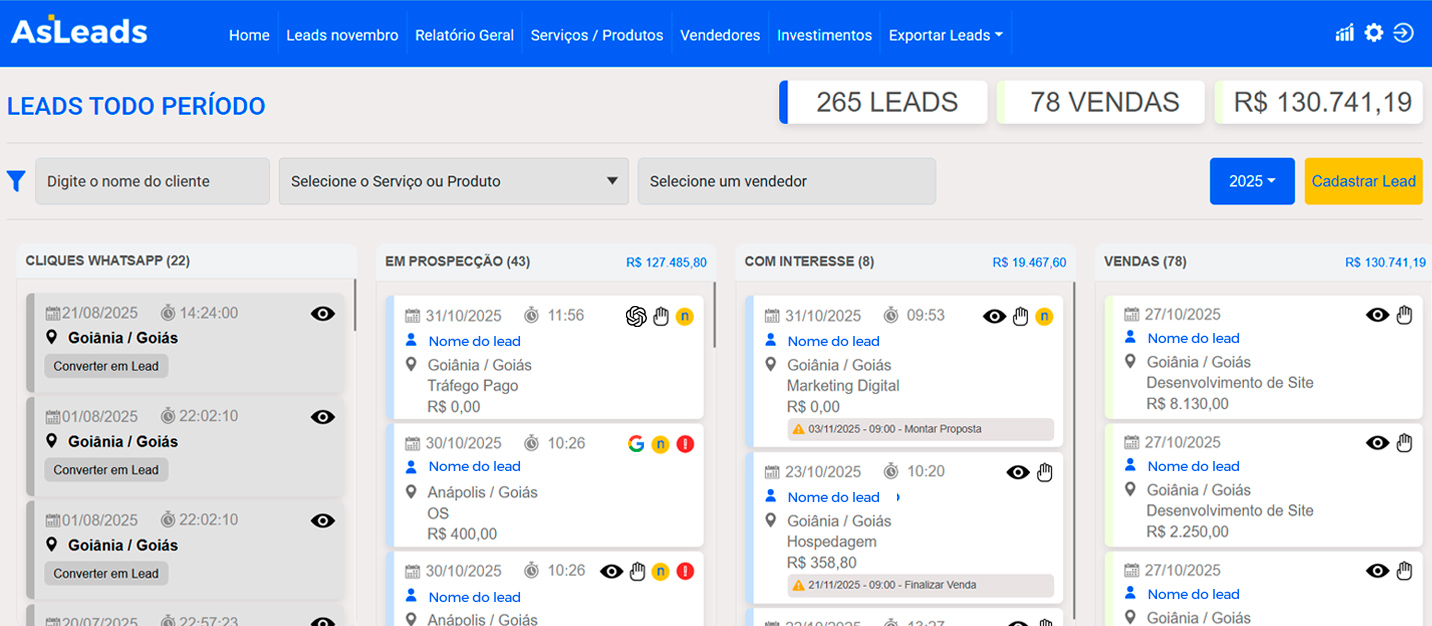Open the Investimentos menu item
The image size is (1432, 626).
(x=824, y=35)
